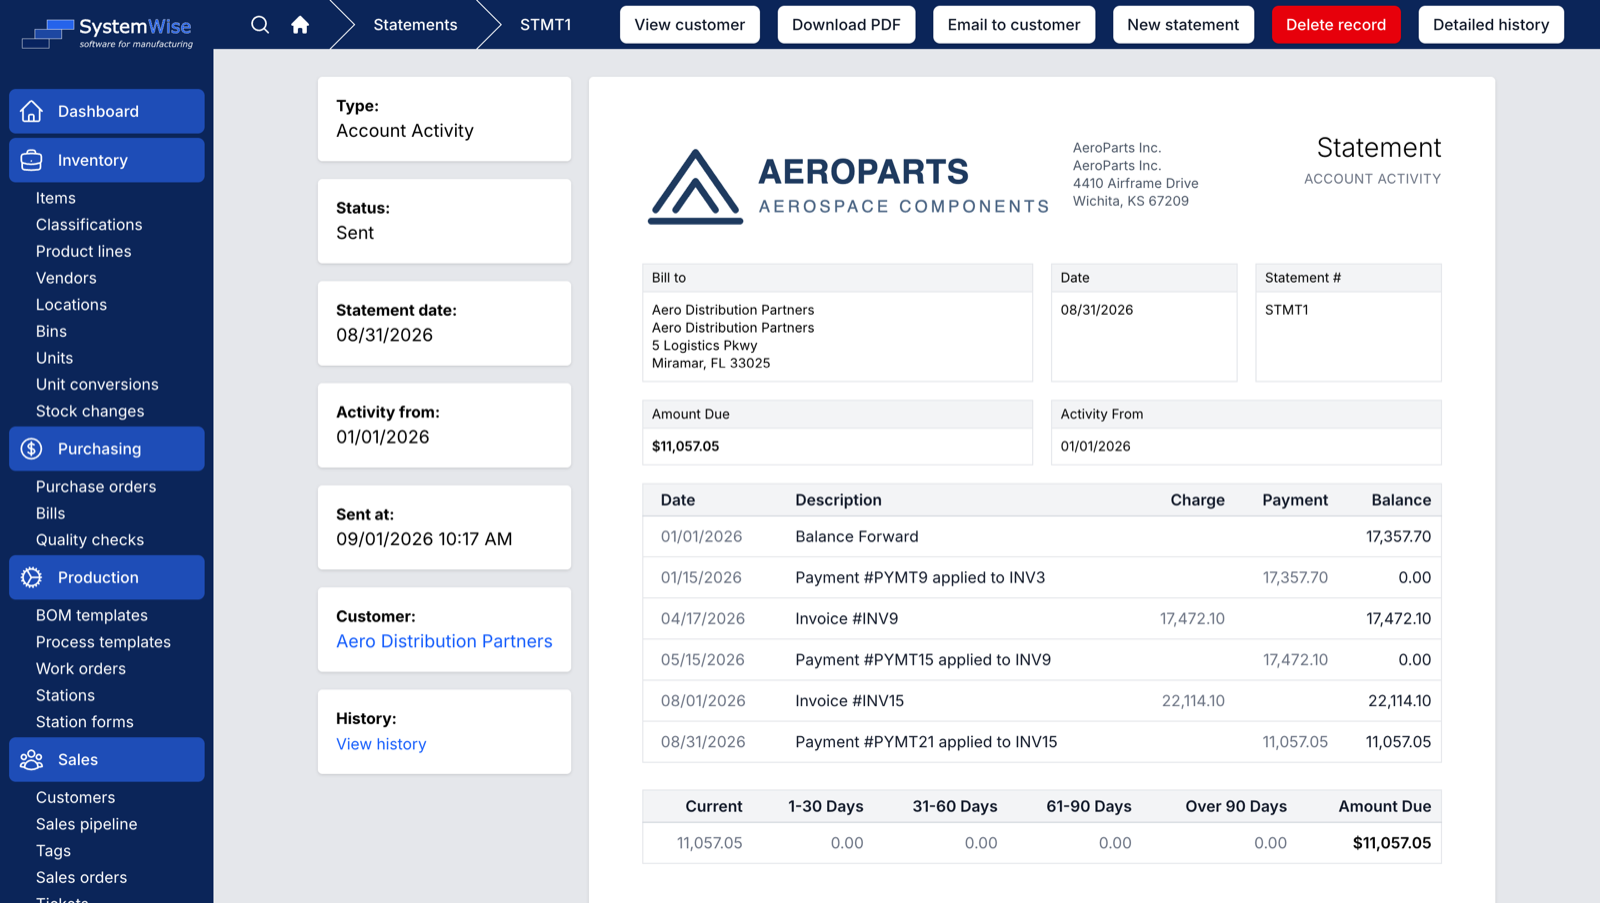Open Work orders page
1600x903 pixels.
[x=81, y=669]
